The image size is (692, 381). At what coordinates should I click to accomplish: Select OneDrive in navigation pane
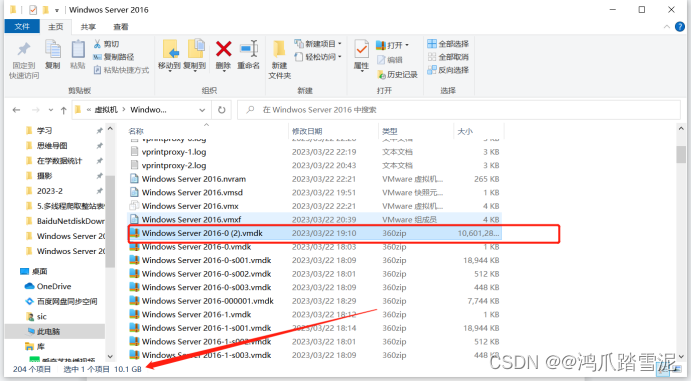[x=53, y=286]
